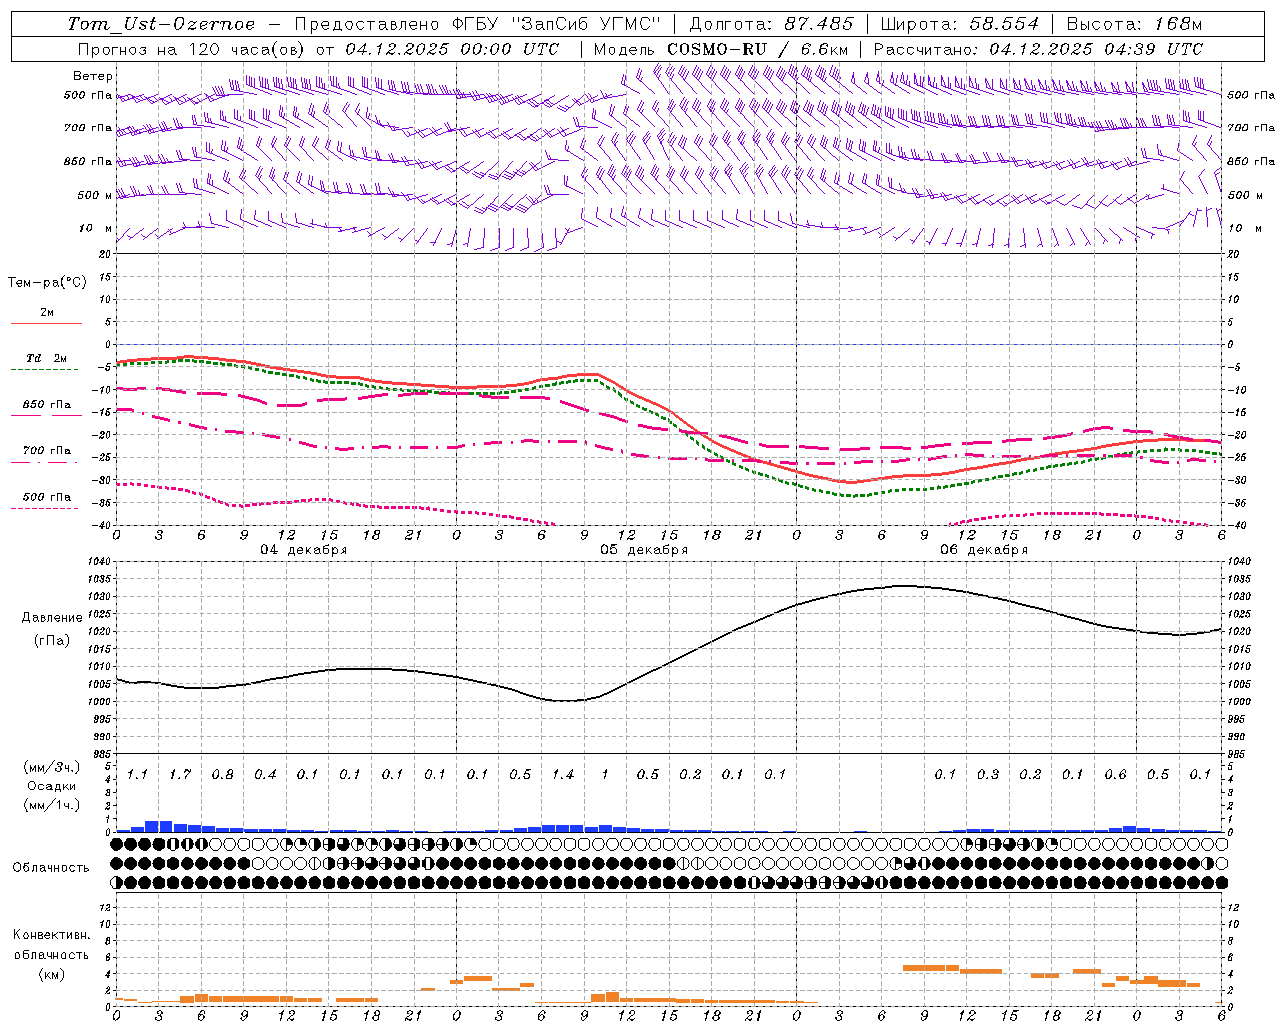Click the 'Высота: 168м' elevation value
Viewport: 1280px width, 1024px height.
[1134, 24]
